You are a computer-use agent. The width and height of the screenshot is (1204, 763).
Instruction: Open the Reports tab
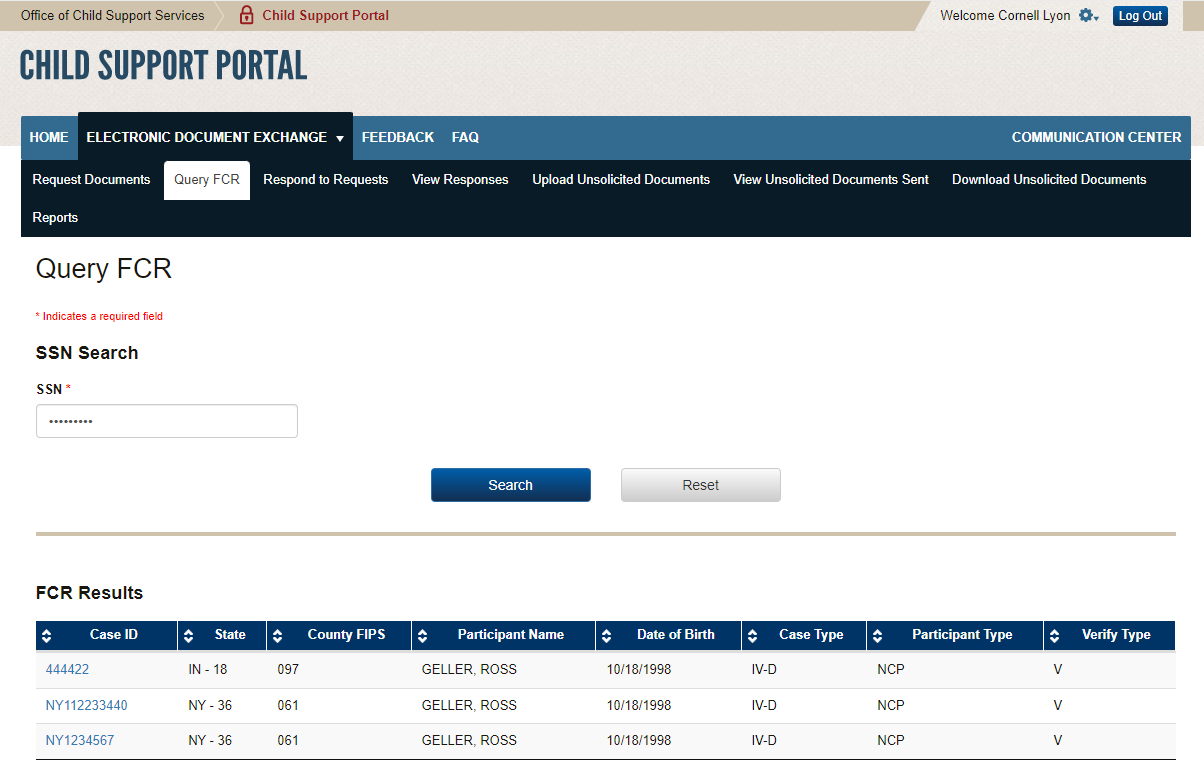pos(55,218)
